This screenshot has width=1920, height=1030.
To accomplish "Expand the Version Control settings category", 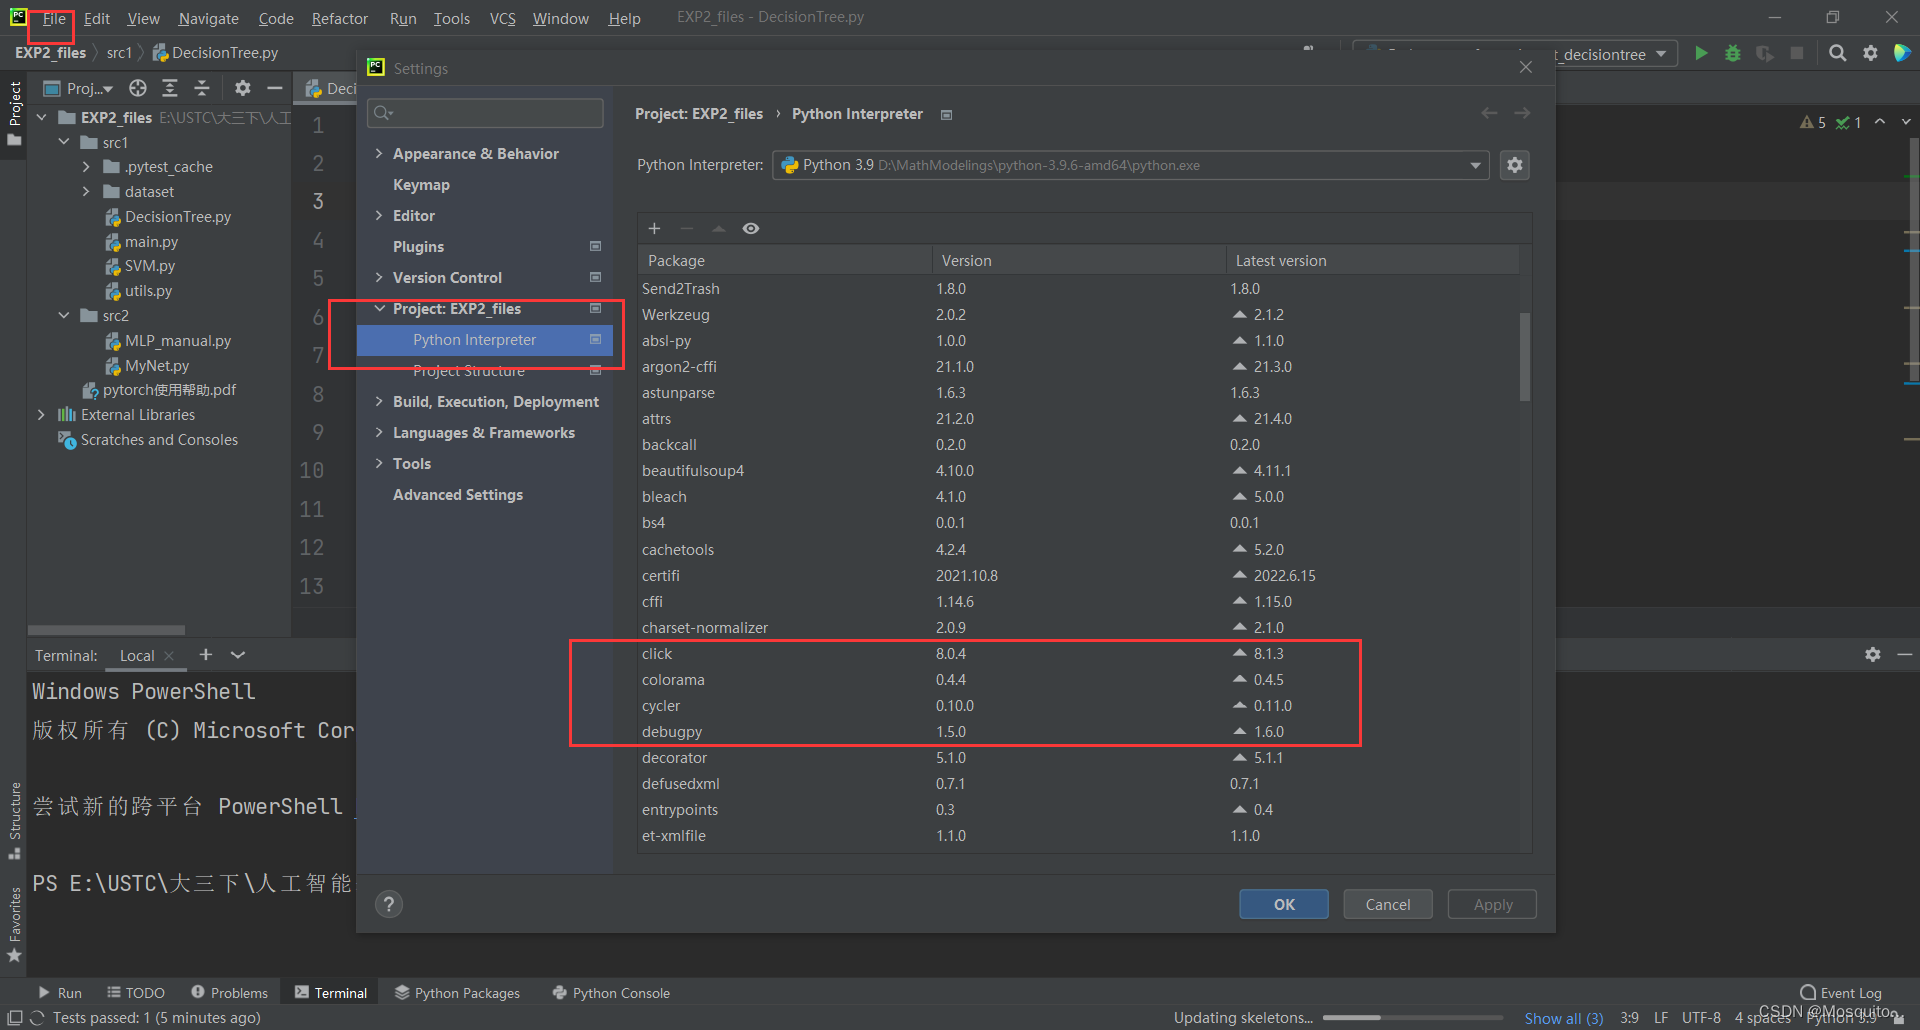I will 379,277.
